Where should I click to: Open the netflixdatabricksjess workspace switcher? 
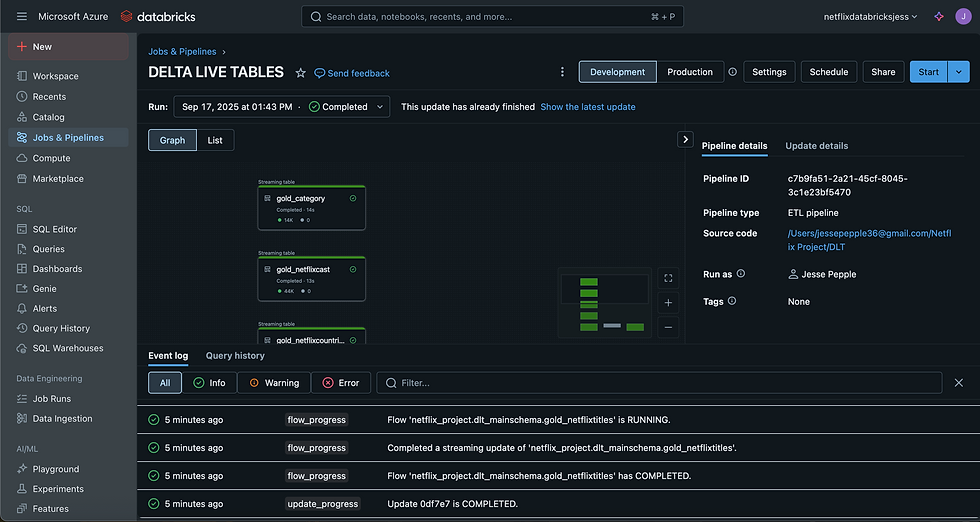coord(870,16)
